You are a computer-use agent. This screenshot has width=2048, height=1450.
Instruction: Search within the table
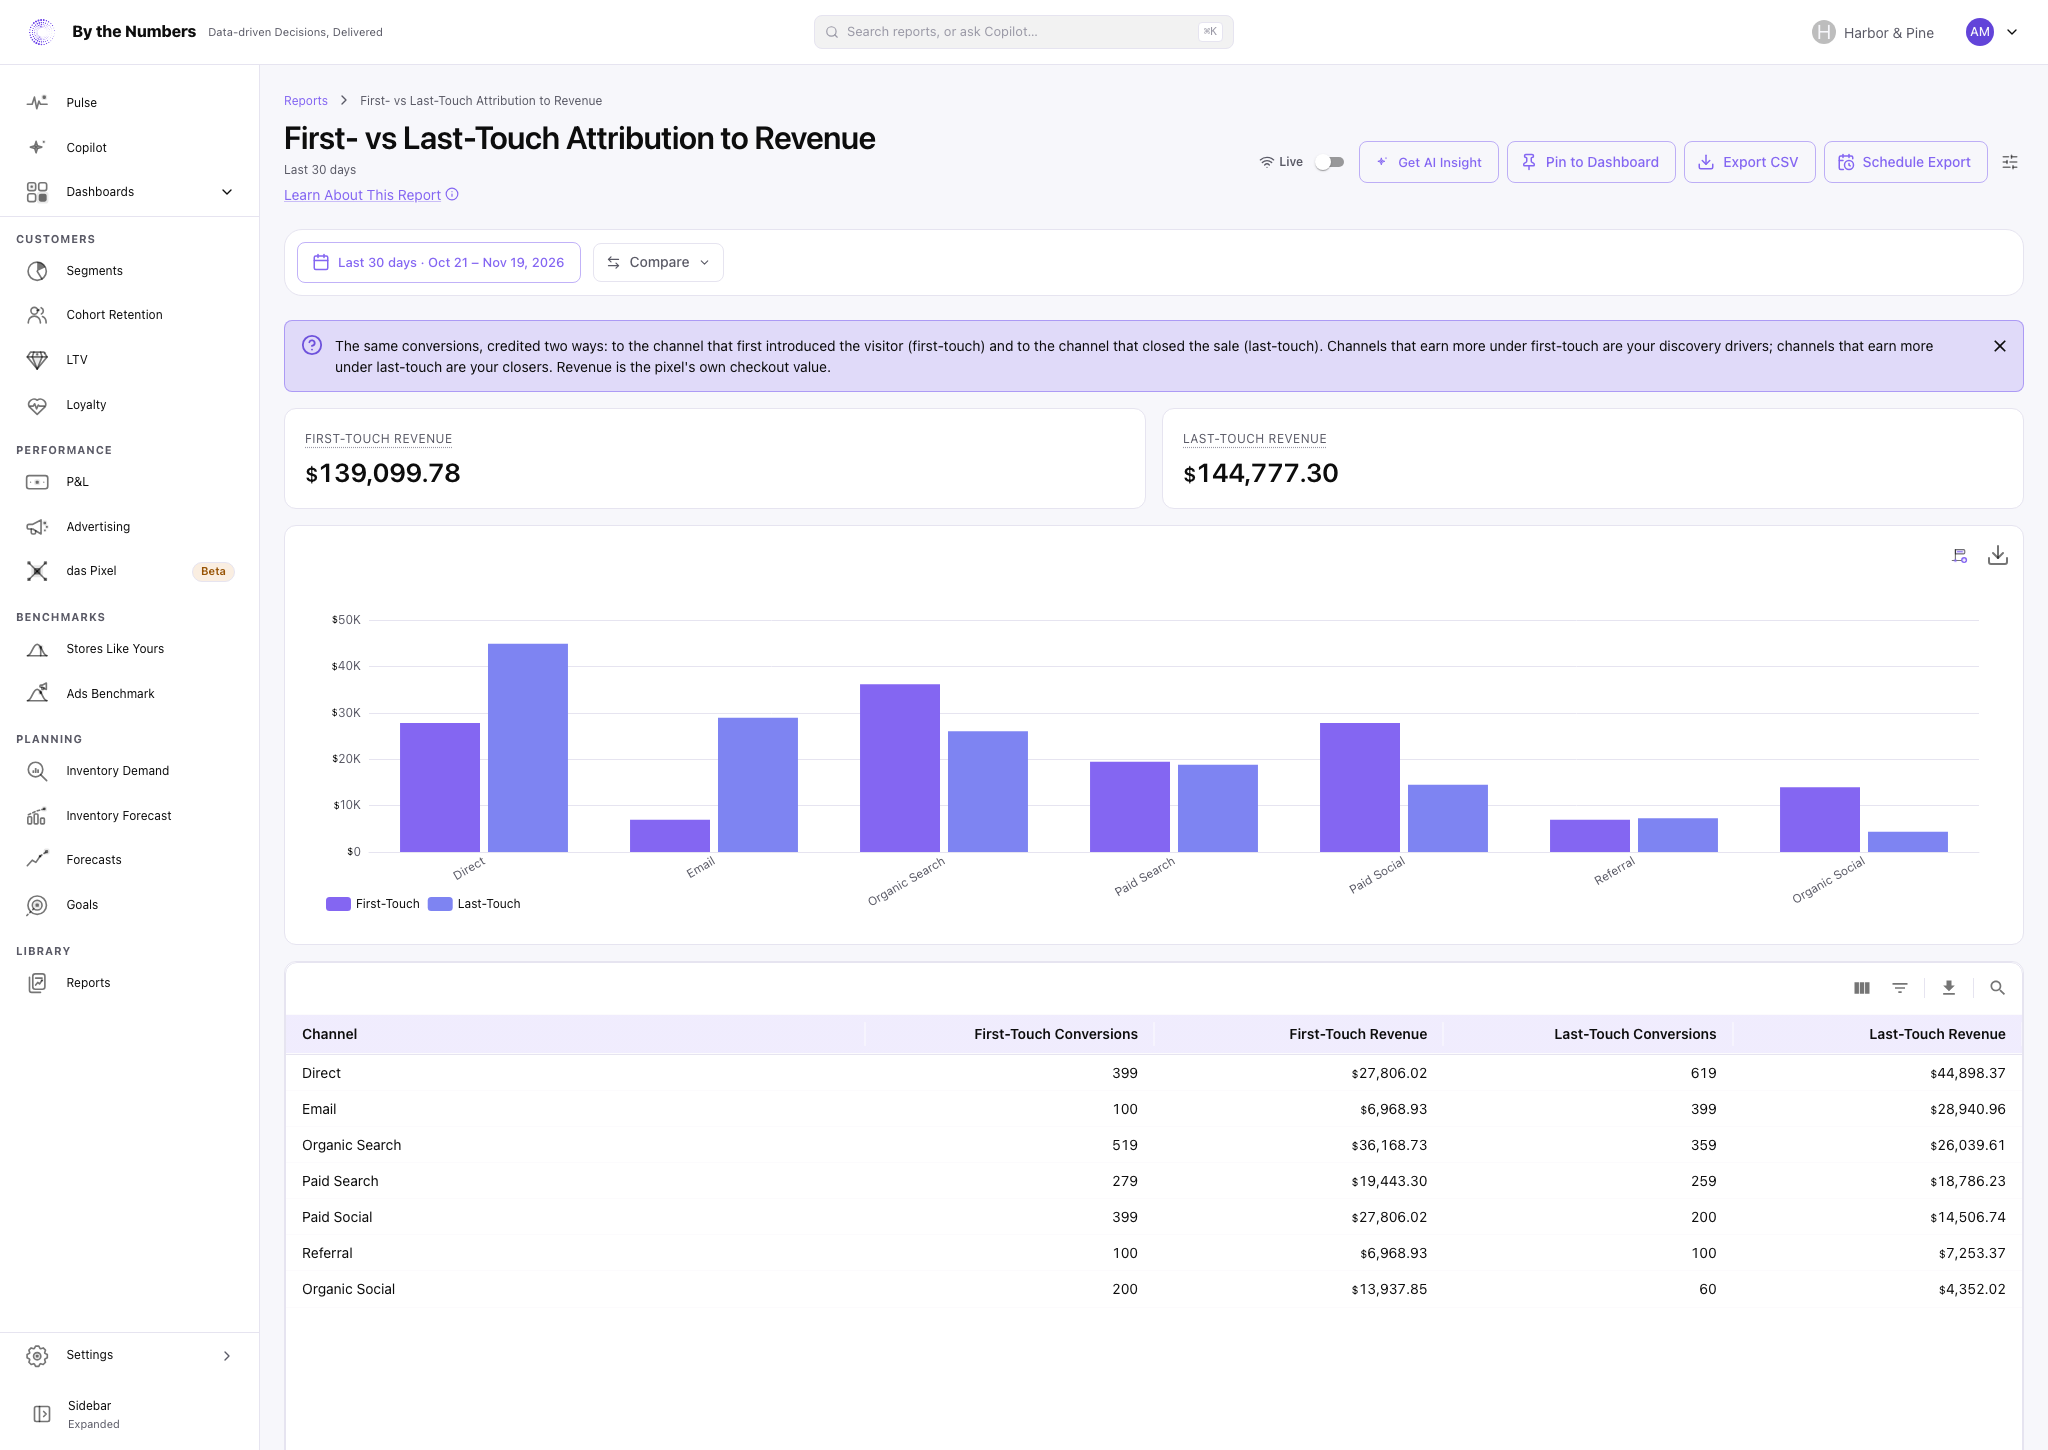(1998, 988)
